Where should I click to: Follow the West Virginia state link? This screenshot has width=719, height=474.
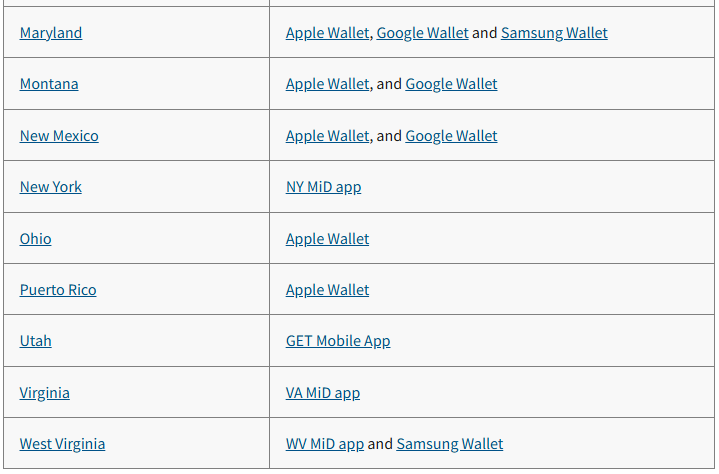coord(62,444)
